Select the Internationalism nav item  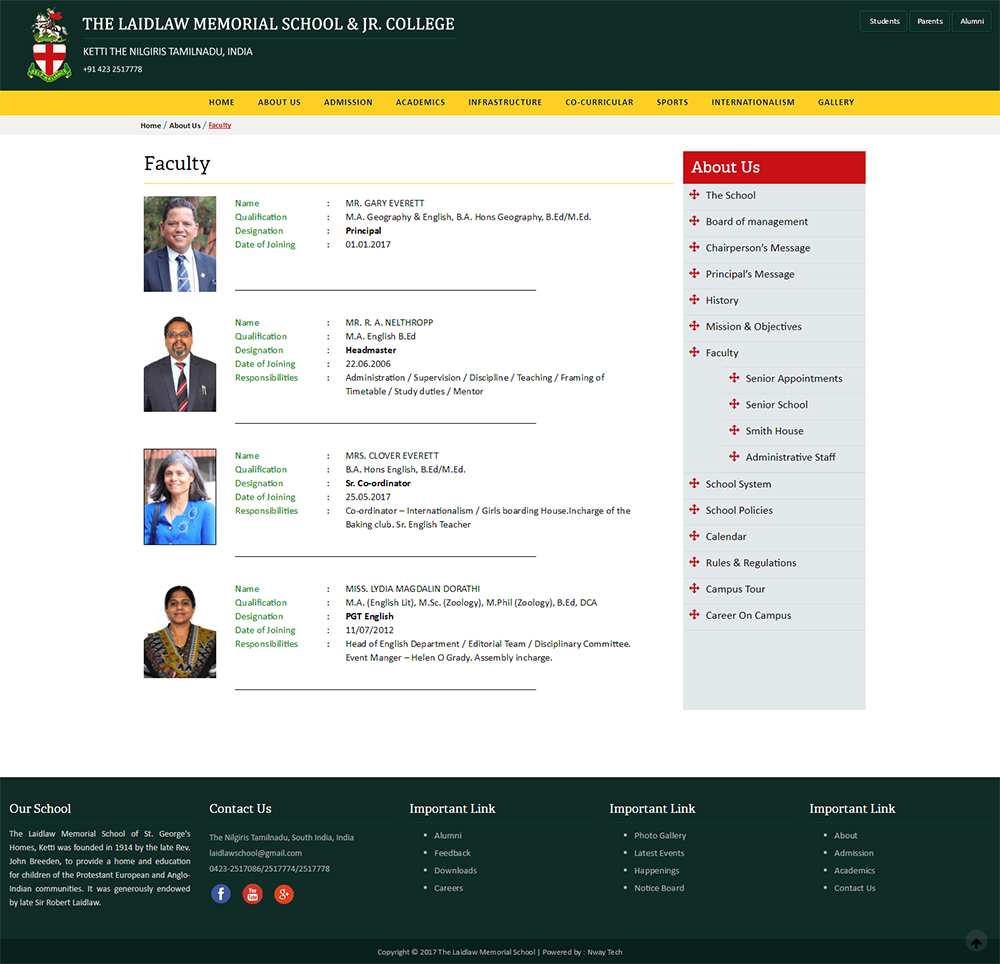(753, 102)
